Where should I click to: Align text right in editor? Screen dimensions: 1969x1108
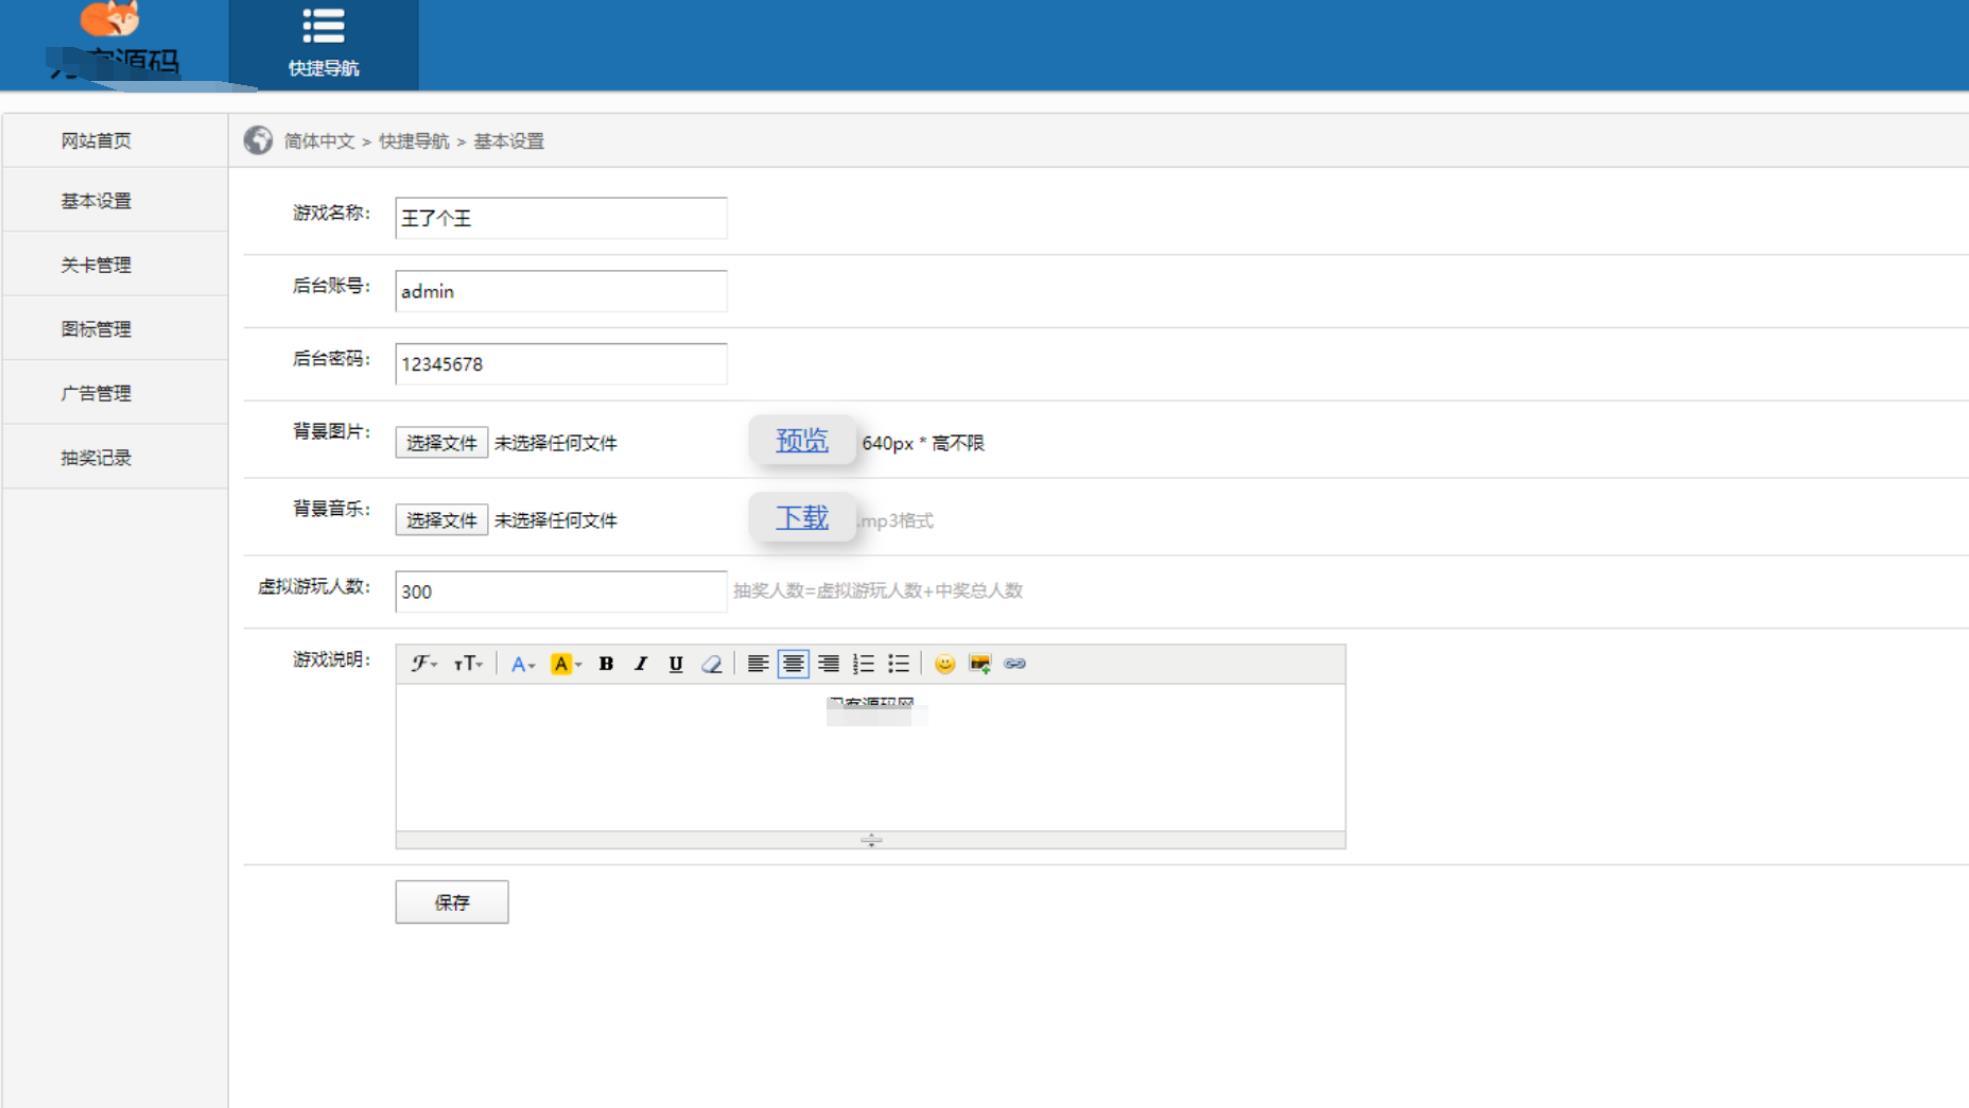(x=828, y=663)
